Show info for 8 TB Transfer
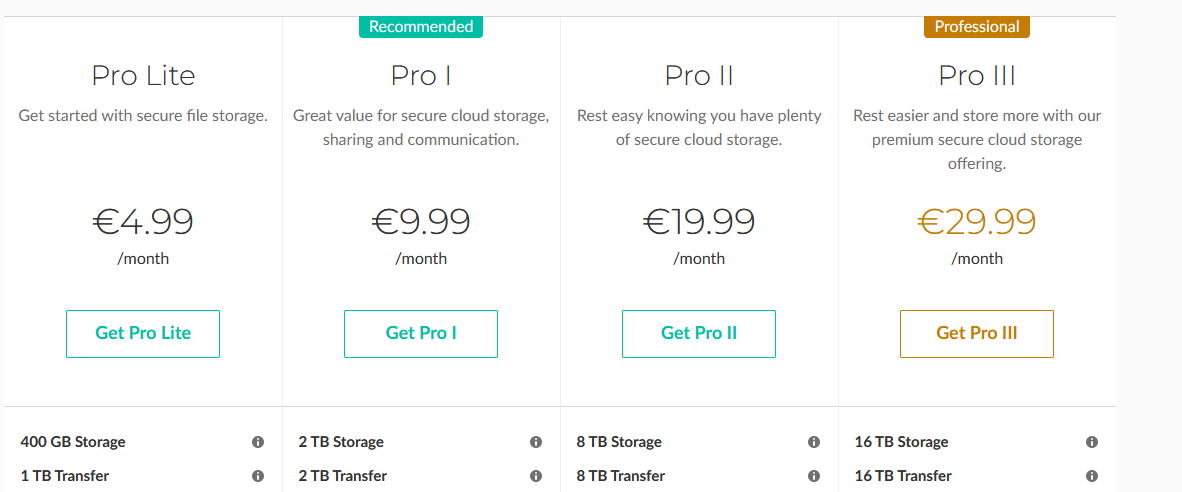Screen dimensions: 1182x492 tap(813, 476)
